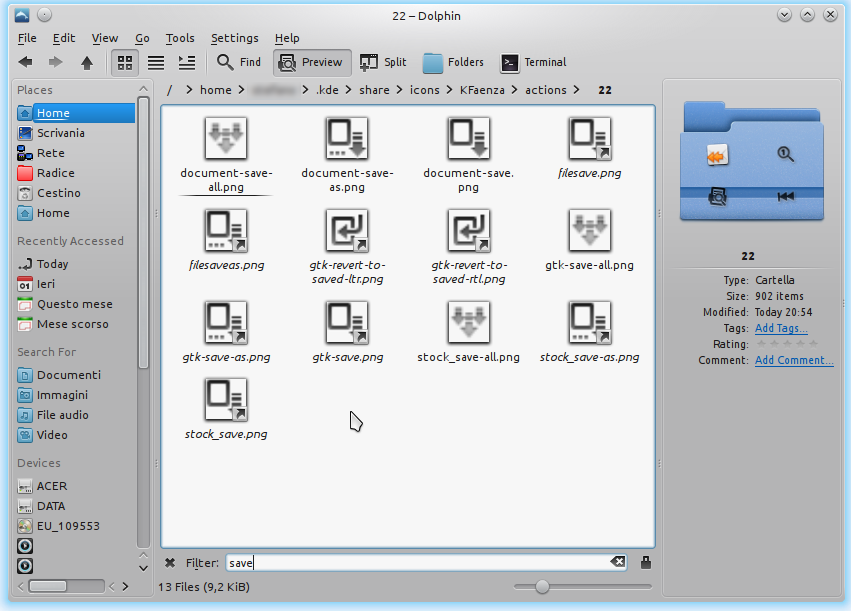Go up to the parent folder
The width and height of the screenshot is (851, 611).
(x=87, y=62)
